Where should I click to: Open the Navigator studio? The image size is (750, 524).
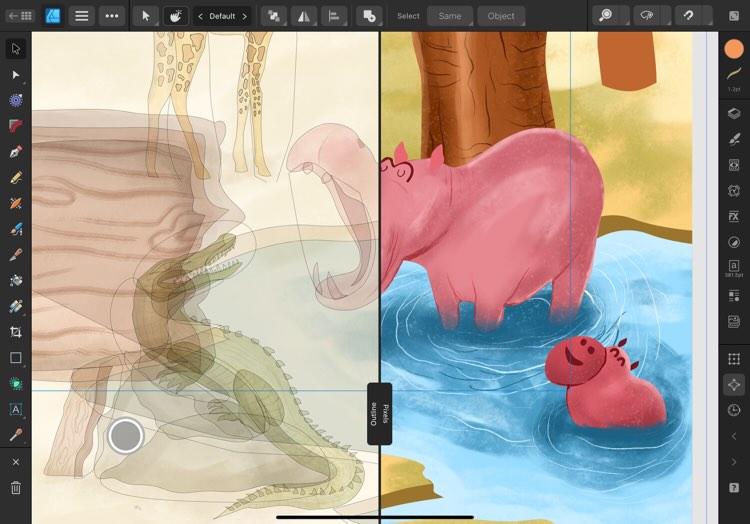point(734,384)
